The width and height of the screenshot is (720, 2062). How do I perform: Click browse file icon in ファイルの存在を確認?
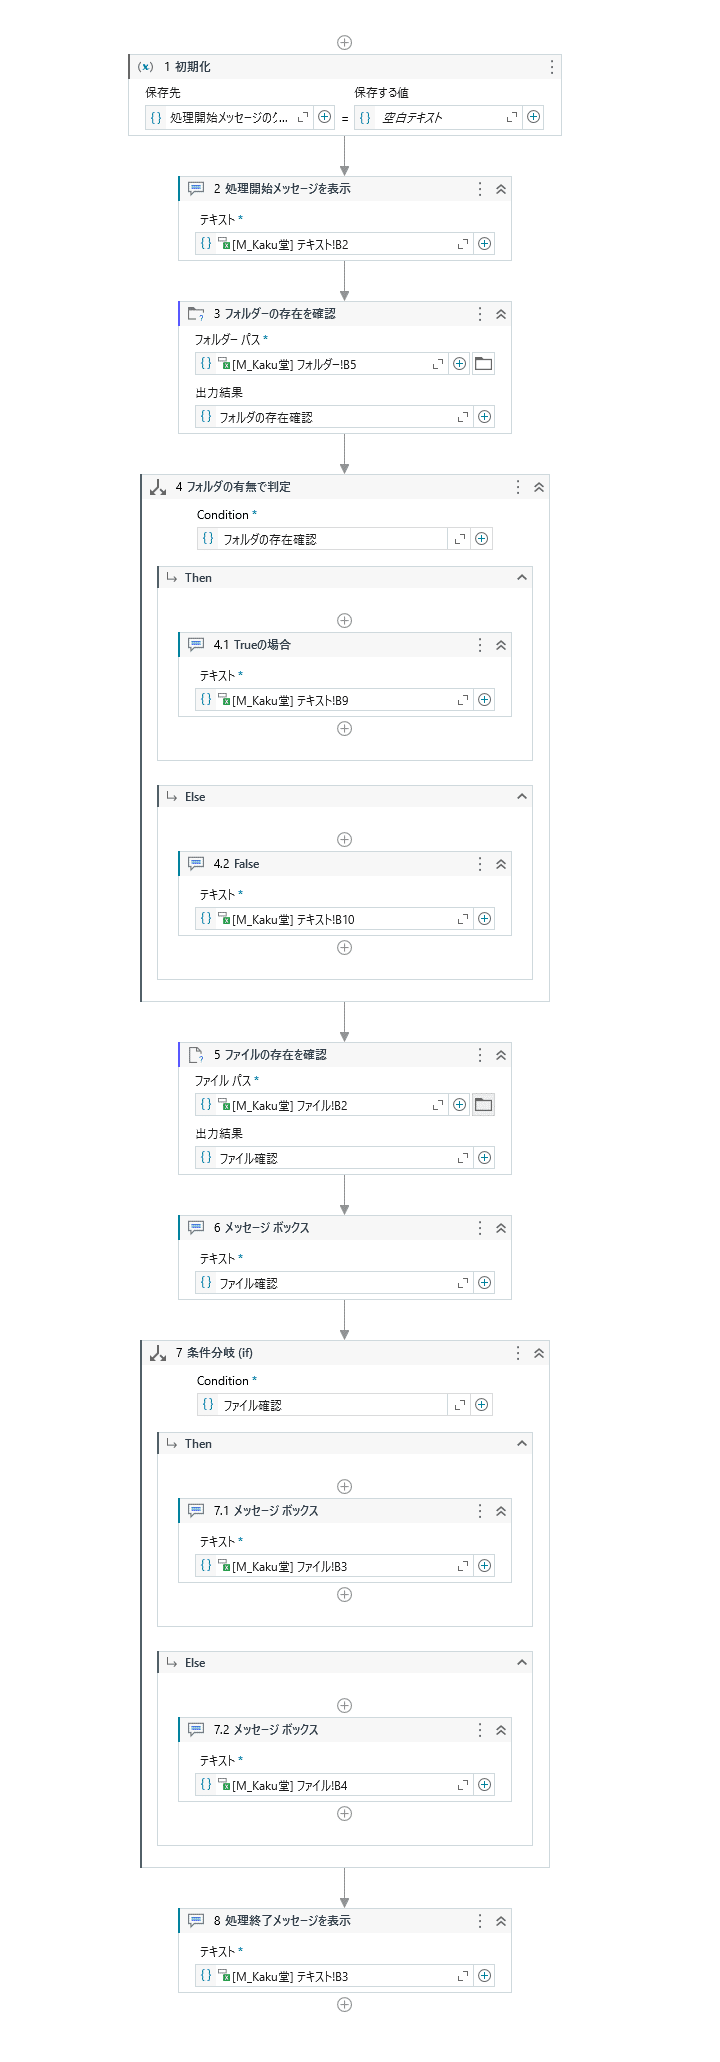coord(483,1105)
